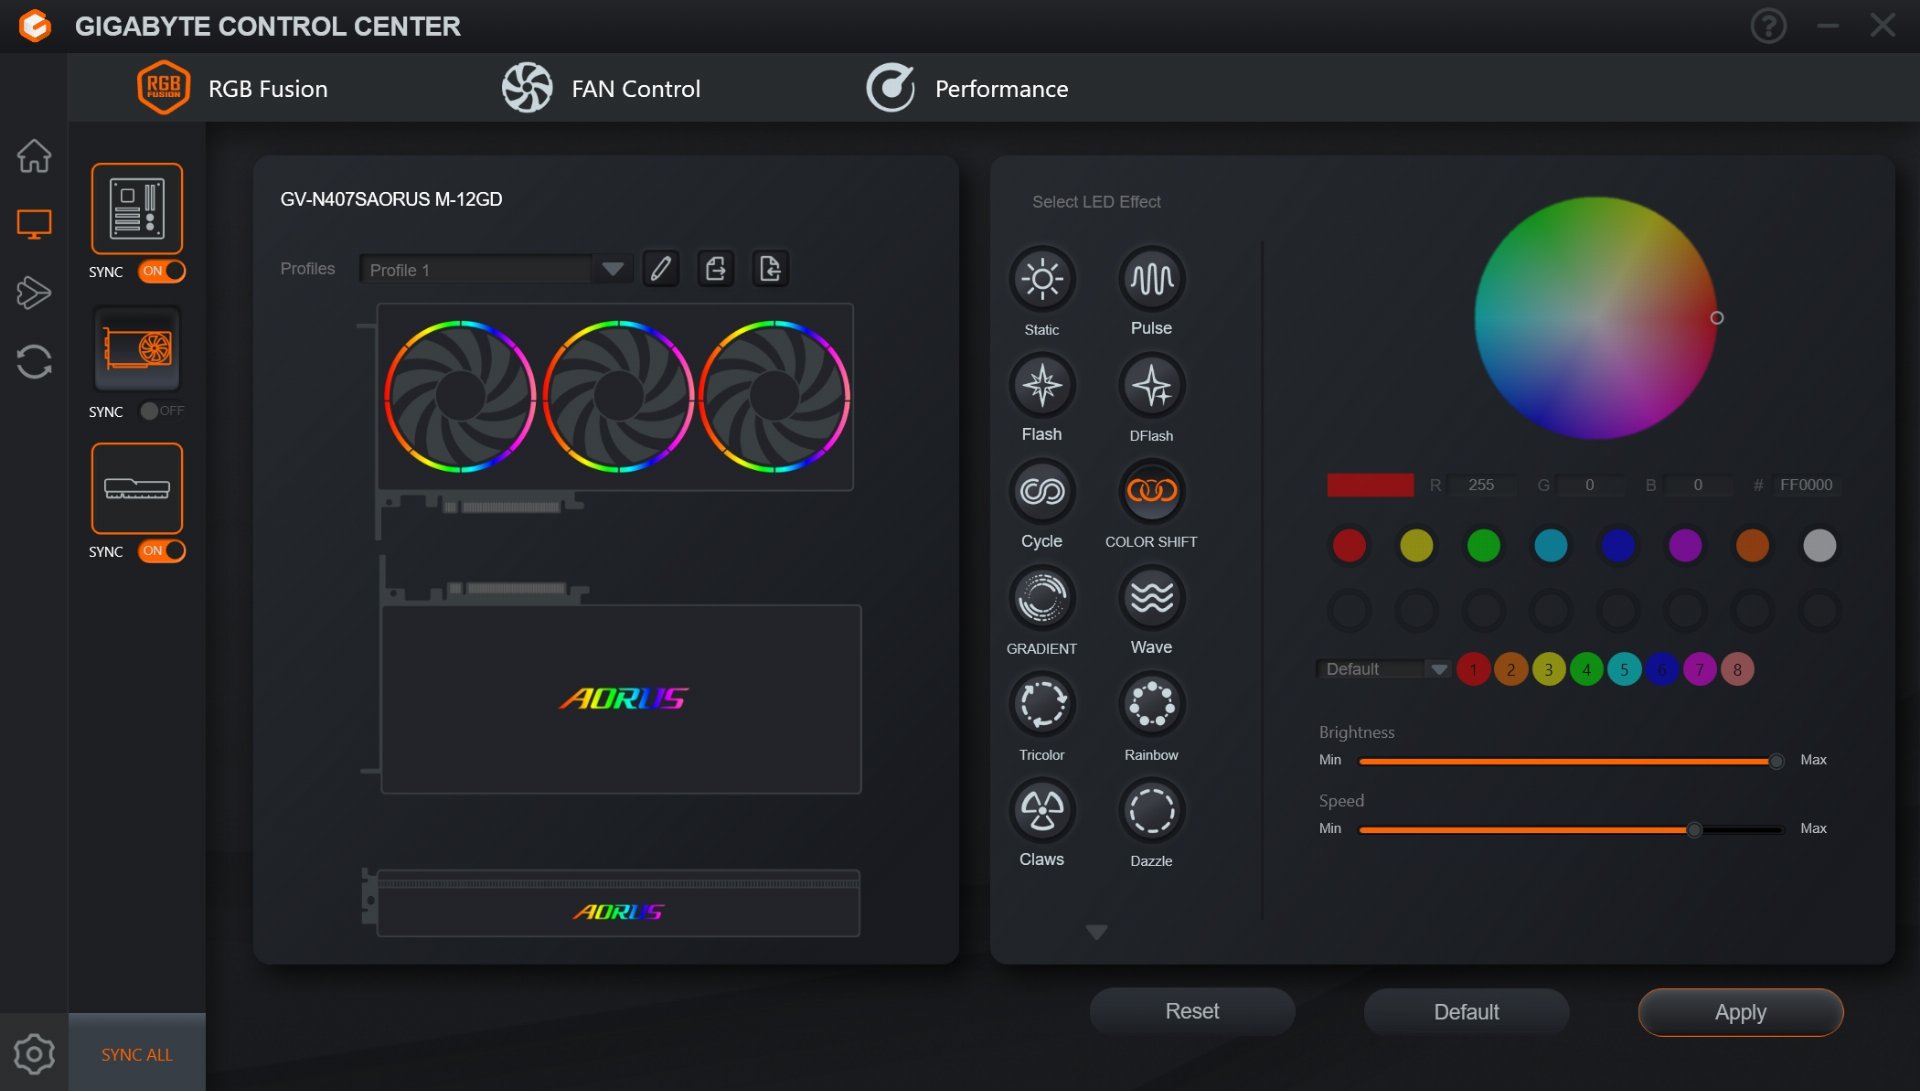Click the current red color preview box
This screenshot has width=1920, height=1091.
(x=1370, y=485)
